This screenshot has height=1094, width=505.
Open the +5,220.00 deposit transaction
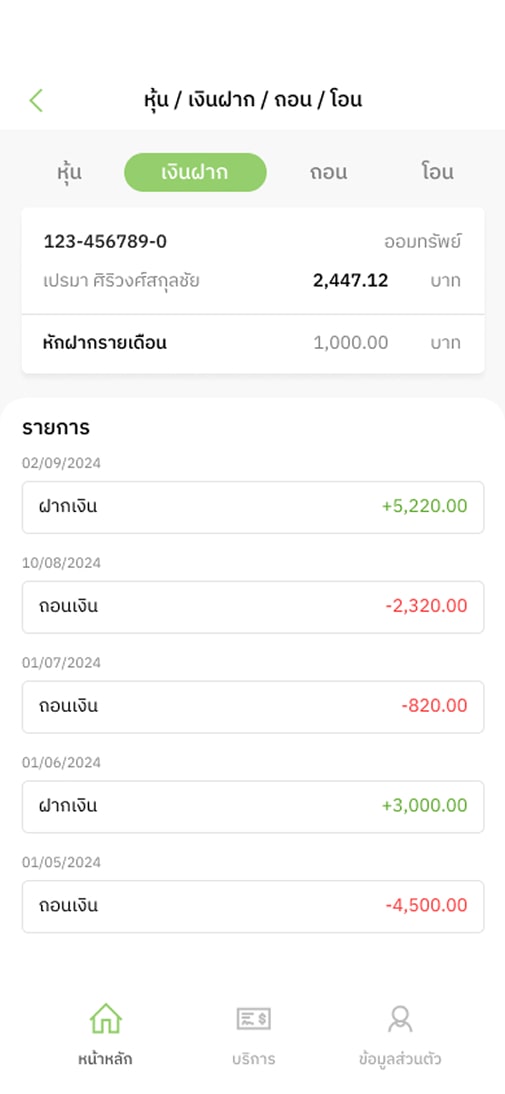[253, 507]
